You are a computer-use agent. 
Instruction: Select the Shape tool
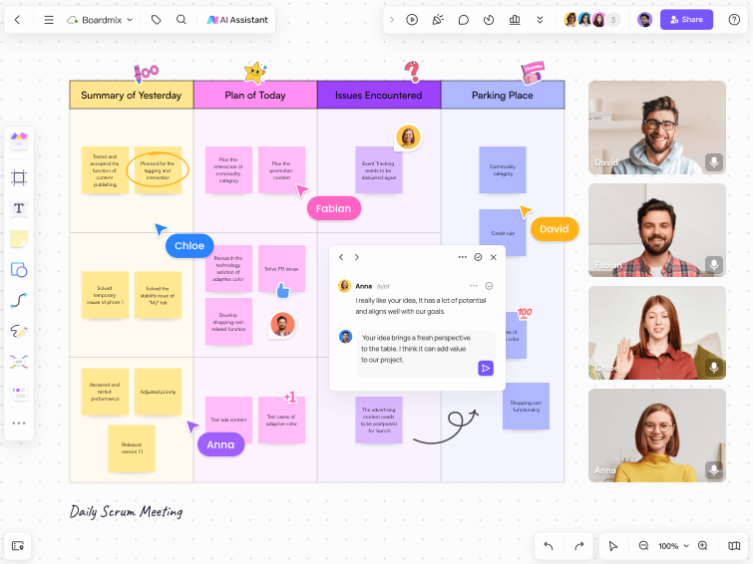[19, 270]
